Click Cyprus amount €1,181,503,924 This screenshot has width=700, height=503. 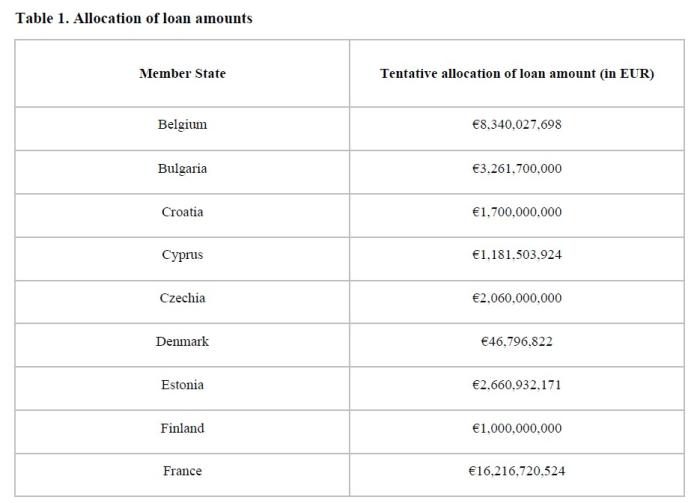517,254
